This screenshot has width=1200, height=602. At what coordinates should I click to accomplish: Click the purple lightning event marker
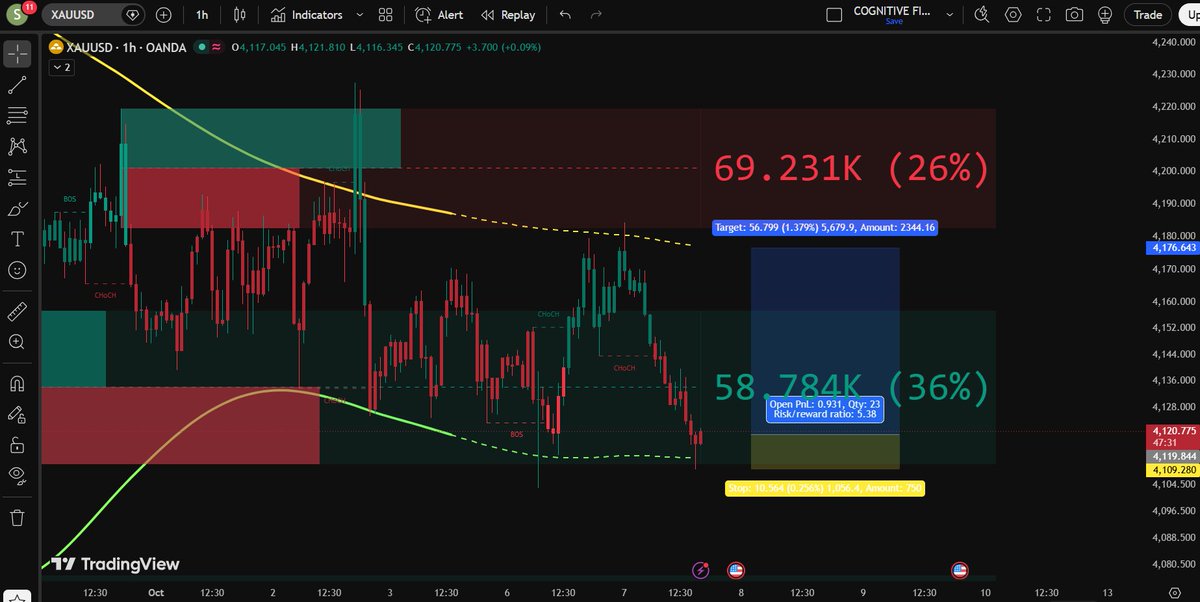pos(702,570)
